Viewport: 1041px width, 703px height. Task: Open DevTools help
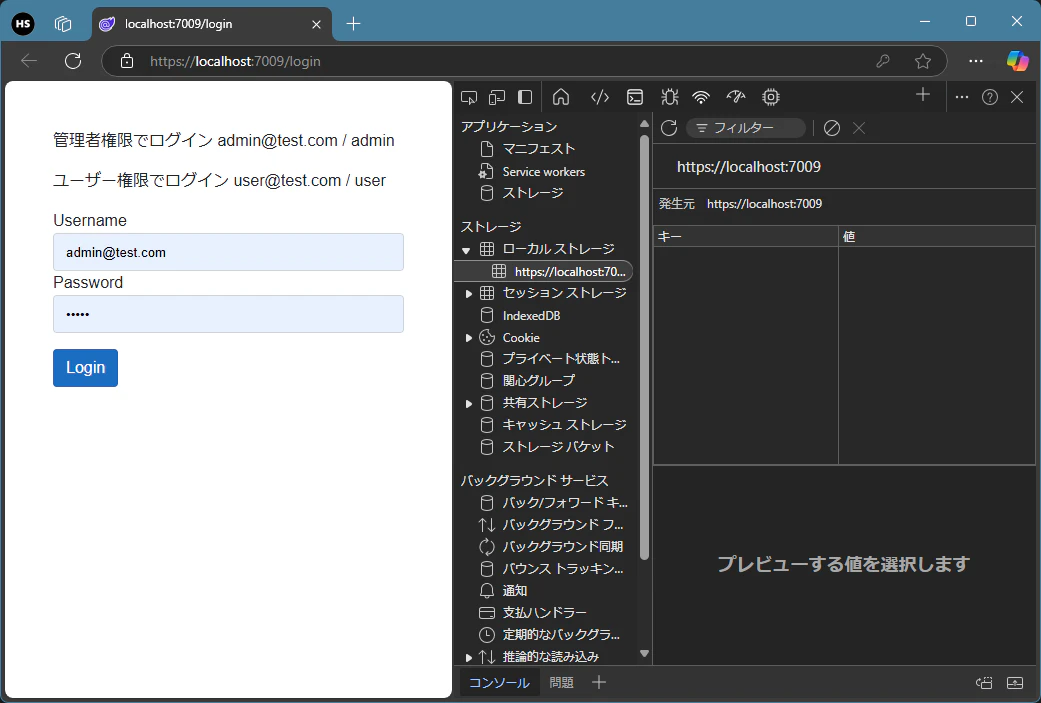pos(990,98)
